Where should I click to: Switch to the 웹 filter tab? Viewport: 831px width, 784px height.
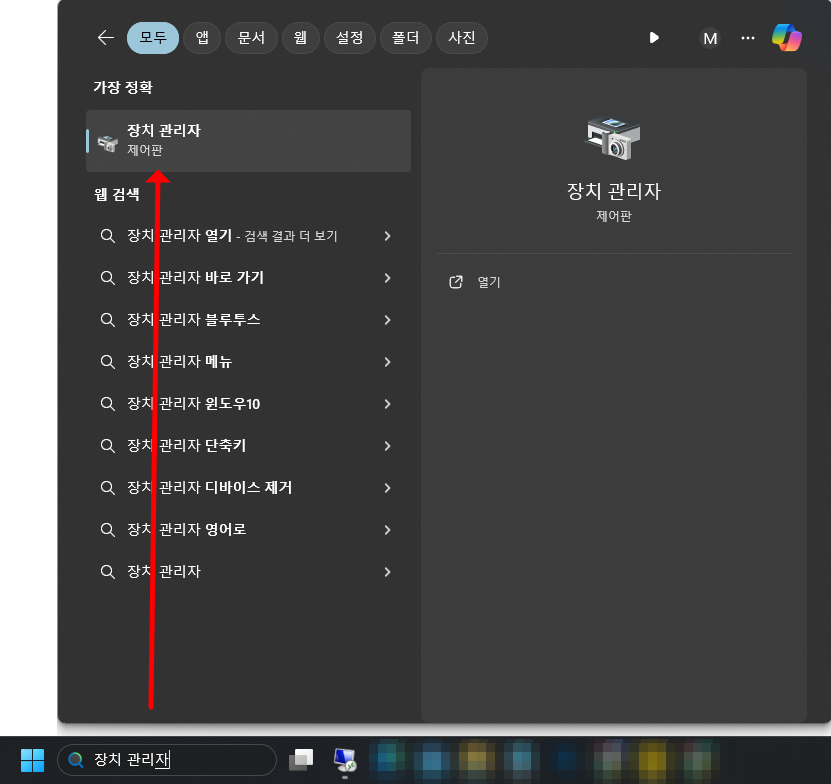[300, 37]
